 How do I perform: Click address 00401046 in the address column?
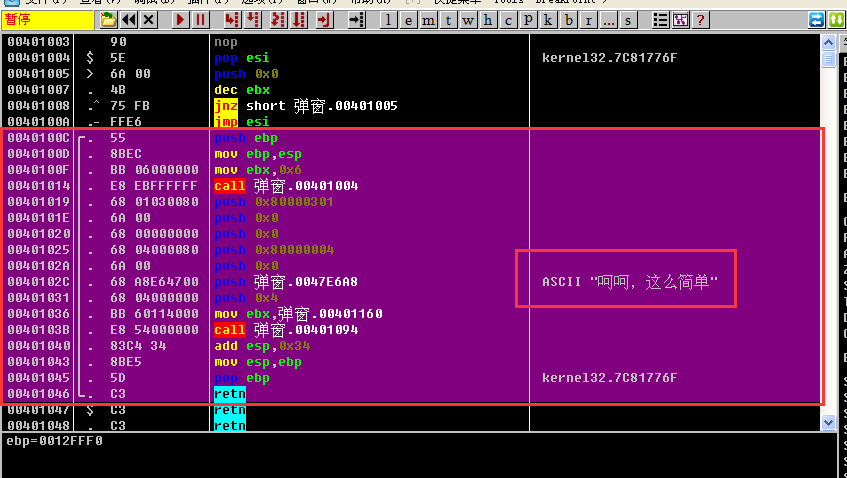38,394
